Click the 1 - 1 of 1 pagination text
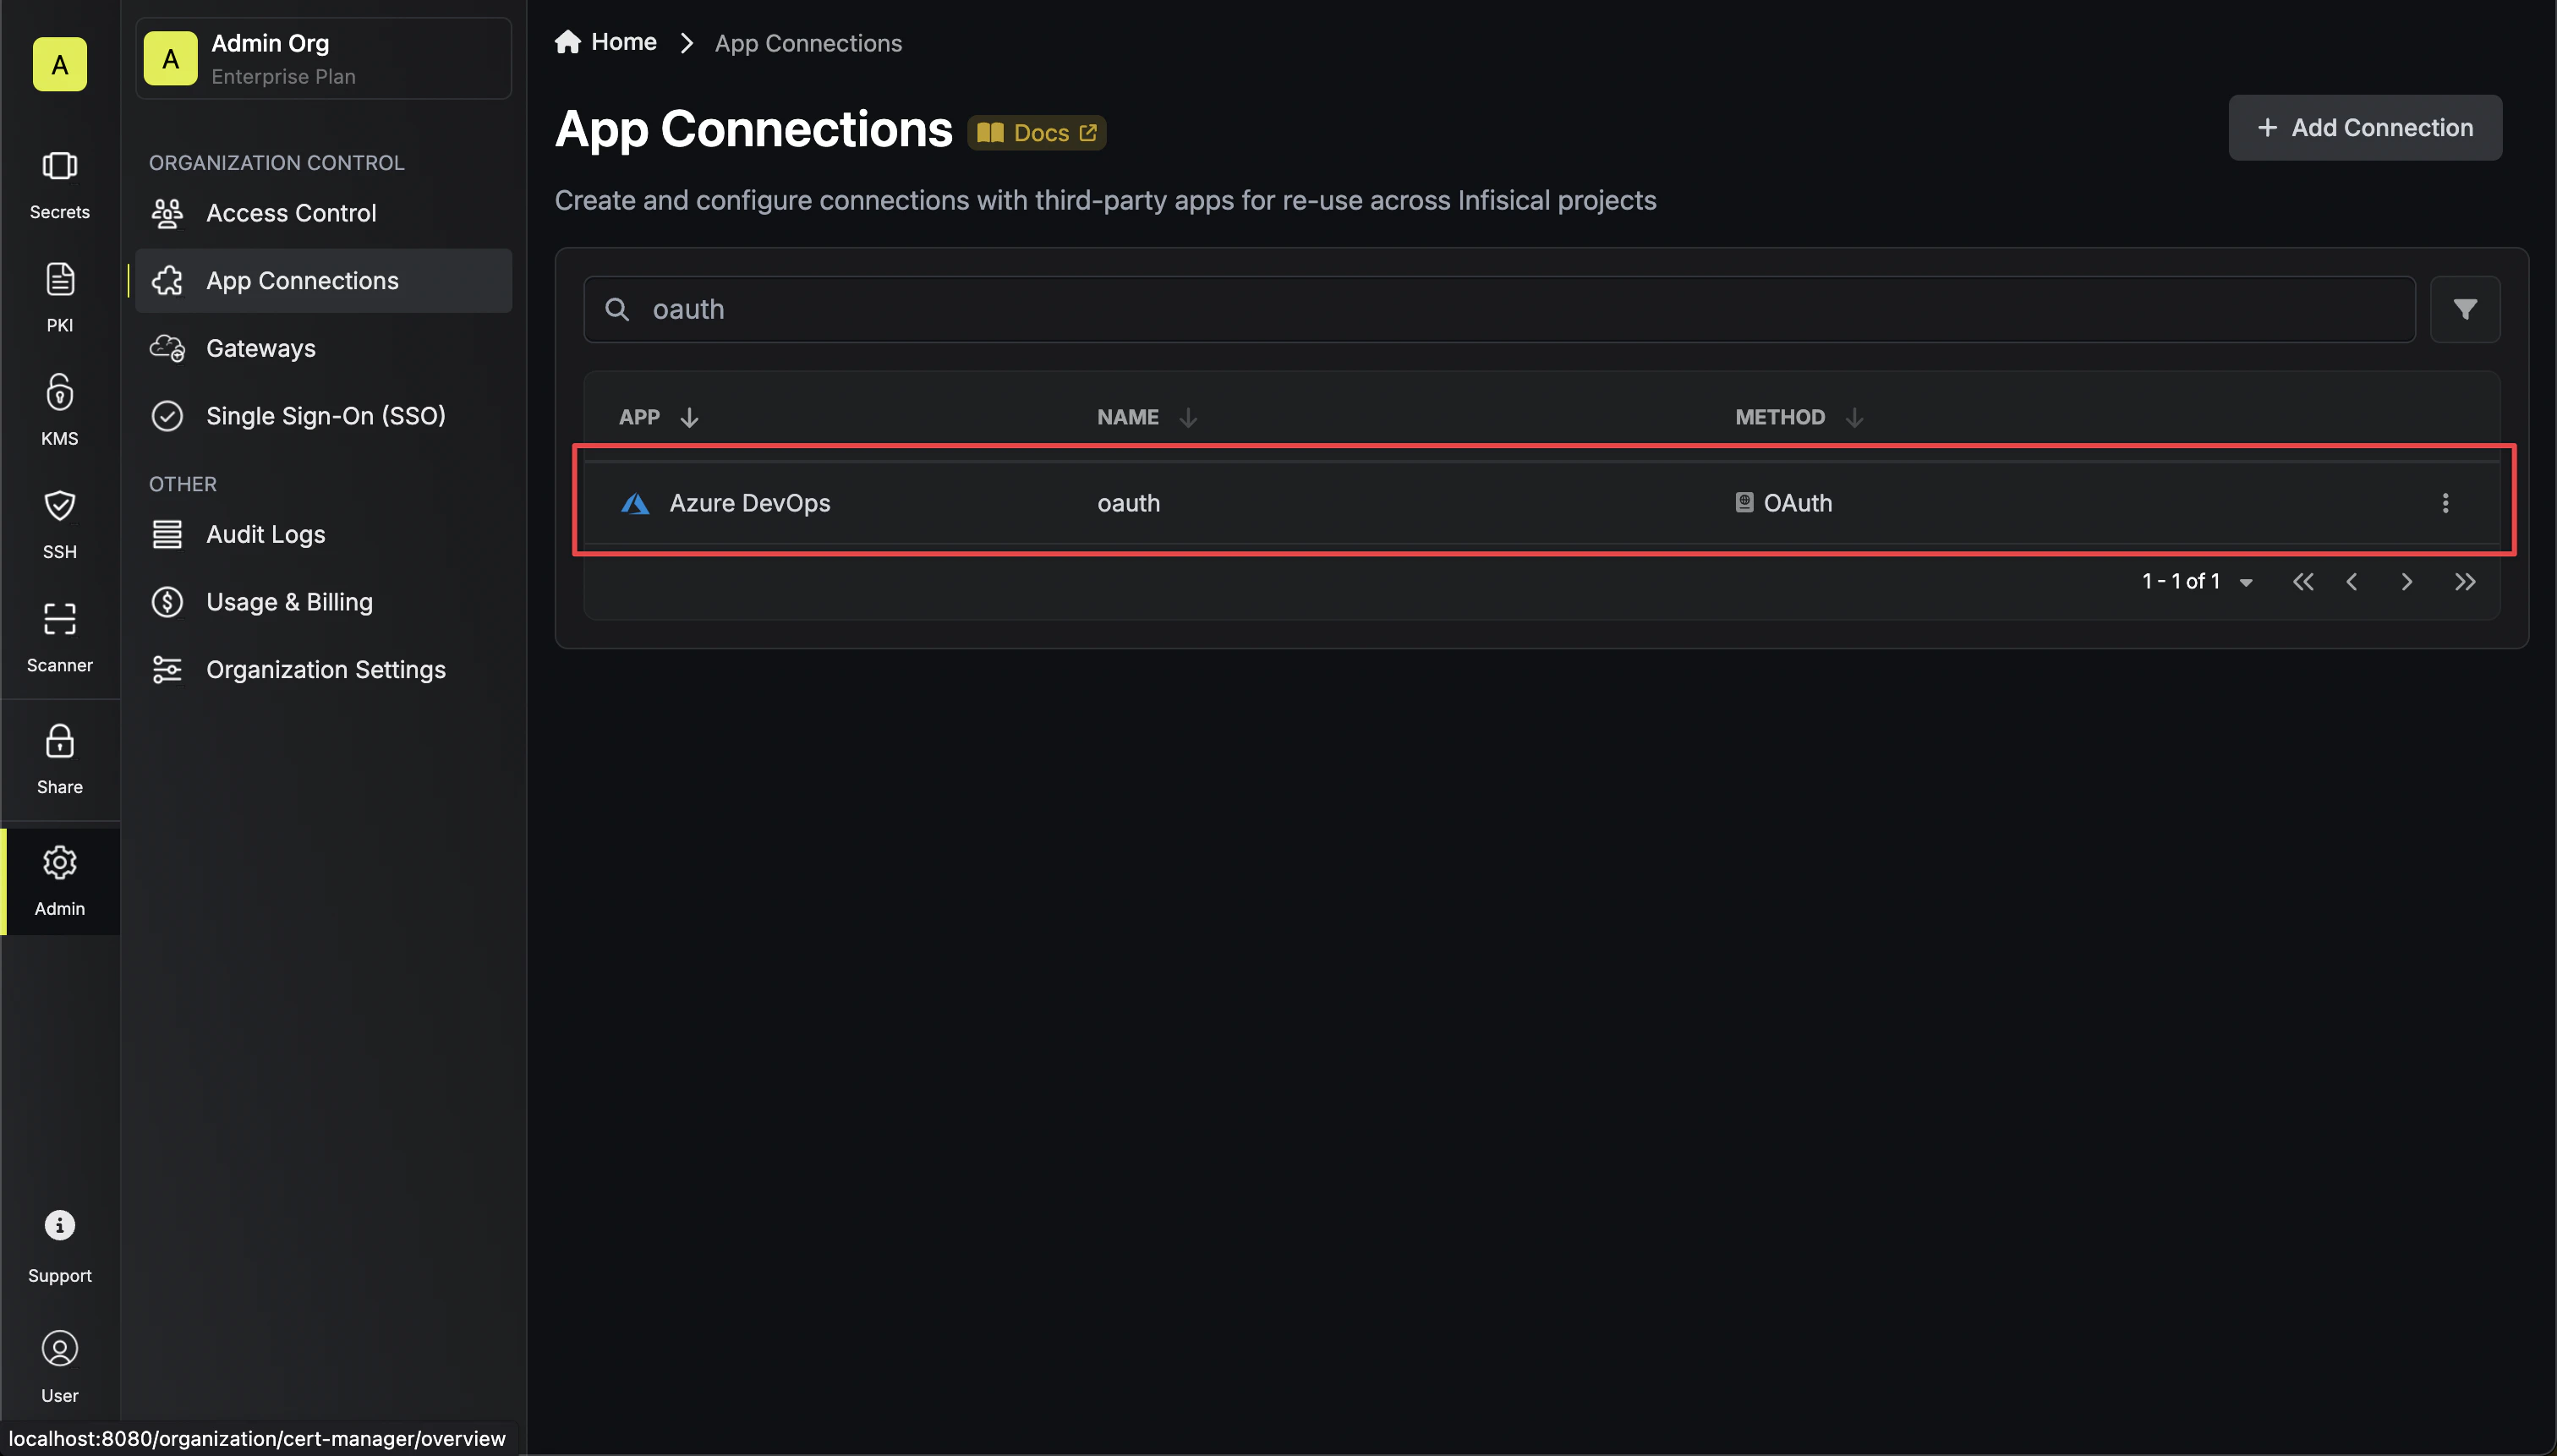 [2180, 582]
